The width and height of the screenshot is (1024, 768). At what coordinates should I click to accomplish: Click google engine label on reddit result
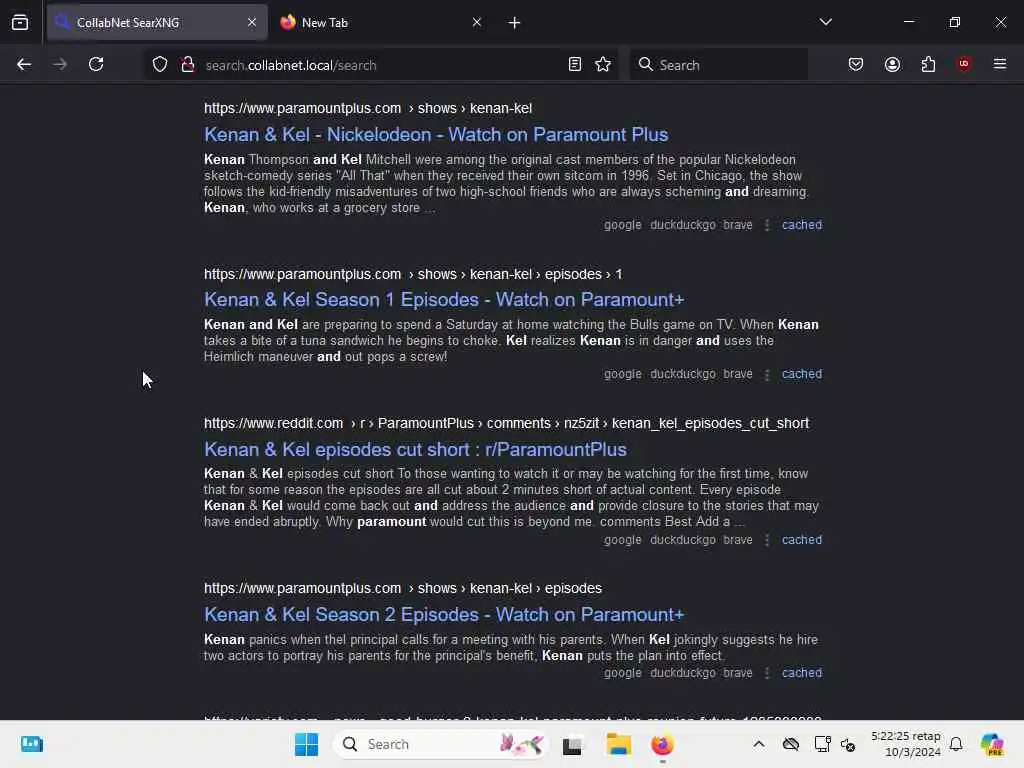(x=622, y=540)
